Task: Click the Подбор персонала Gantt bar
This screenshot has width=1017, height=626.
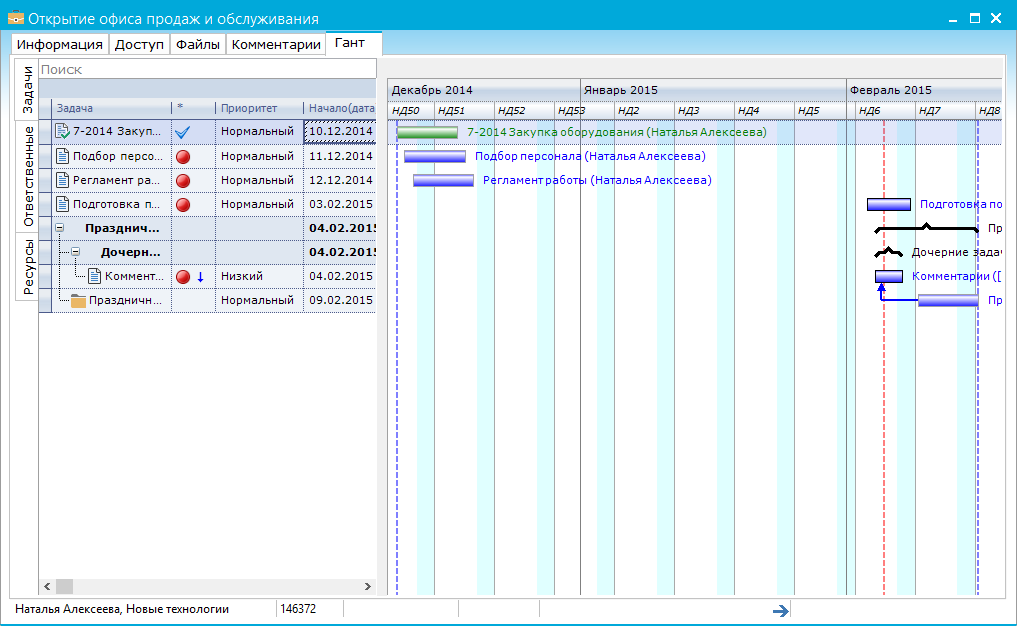Action: [435, 156]
